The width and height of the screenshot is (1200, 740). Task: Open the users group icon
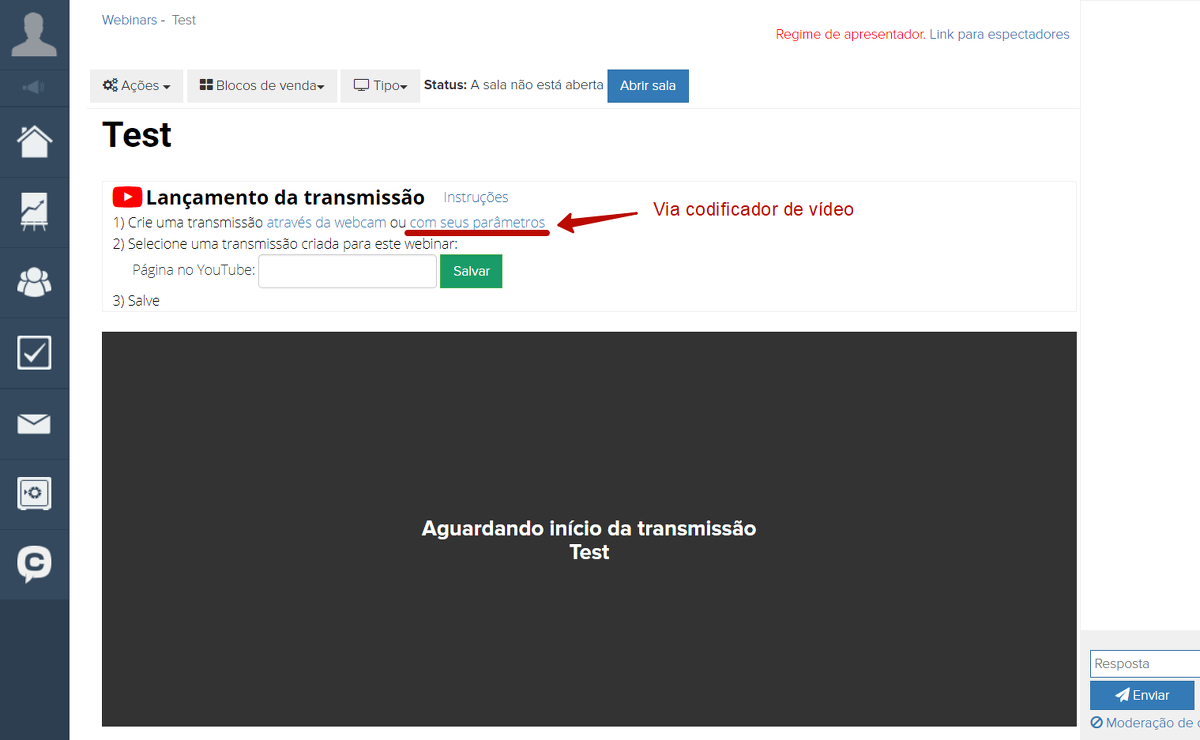(x=34, y=283)
